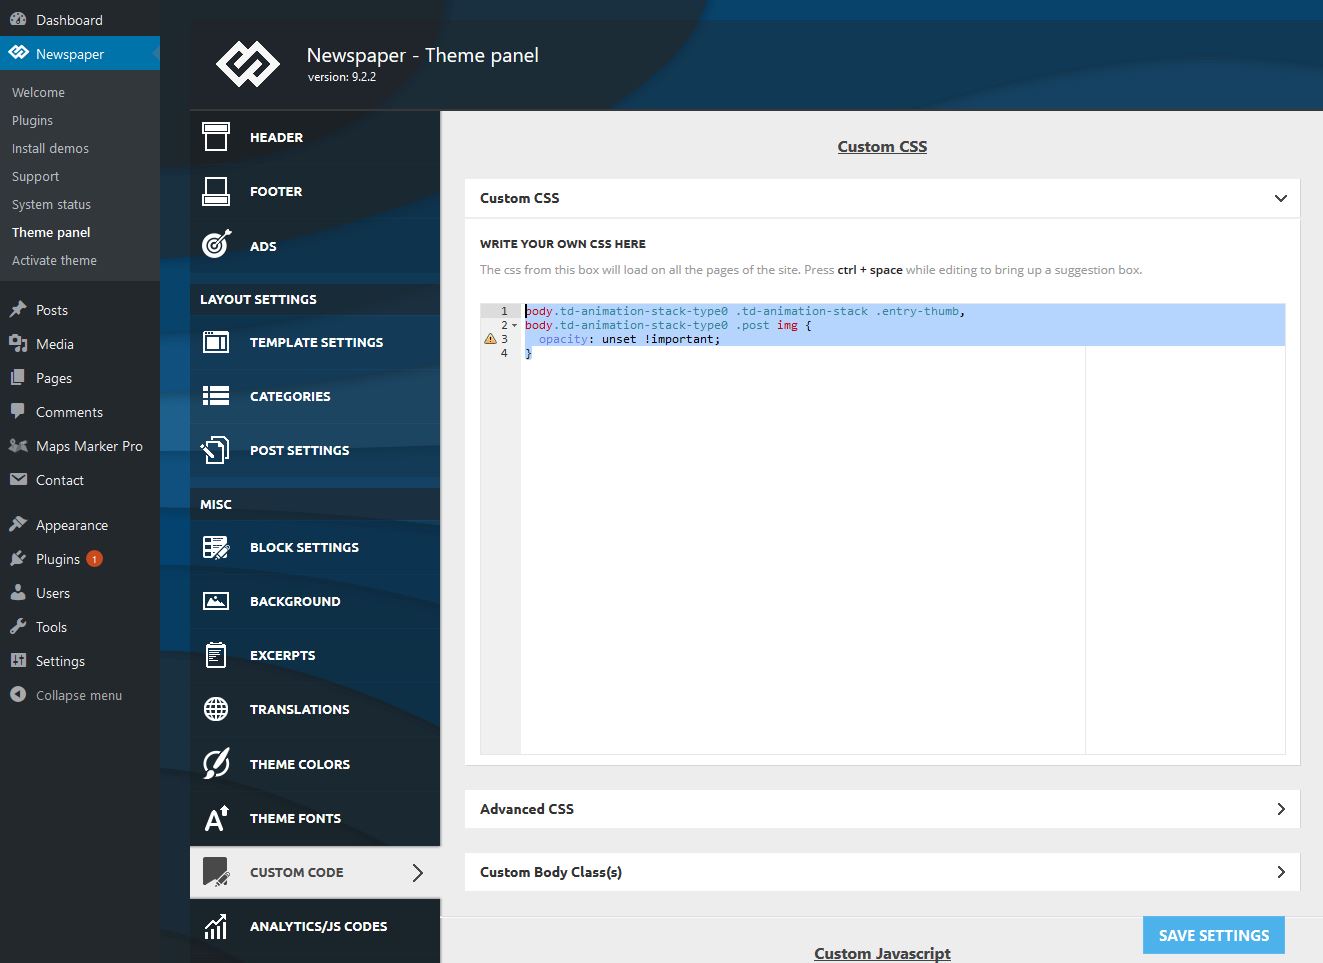Open the Welcome submenu item
The image size is (1323, 963).
38,92
